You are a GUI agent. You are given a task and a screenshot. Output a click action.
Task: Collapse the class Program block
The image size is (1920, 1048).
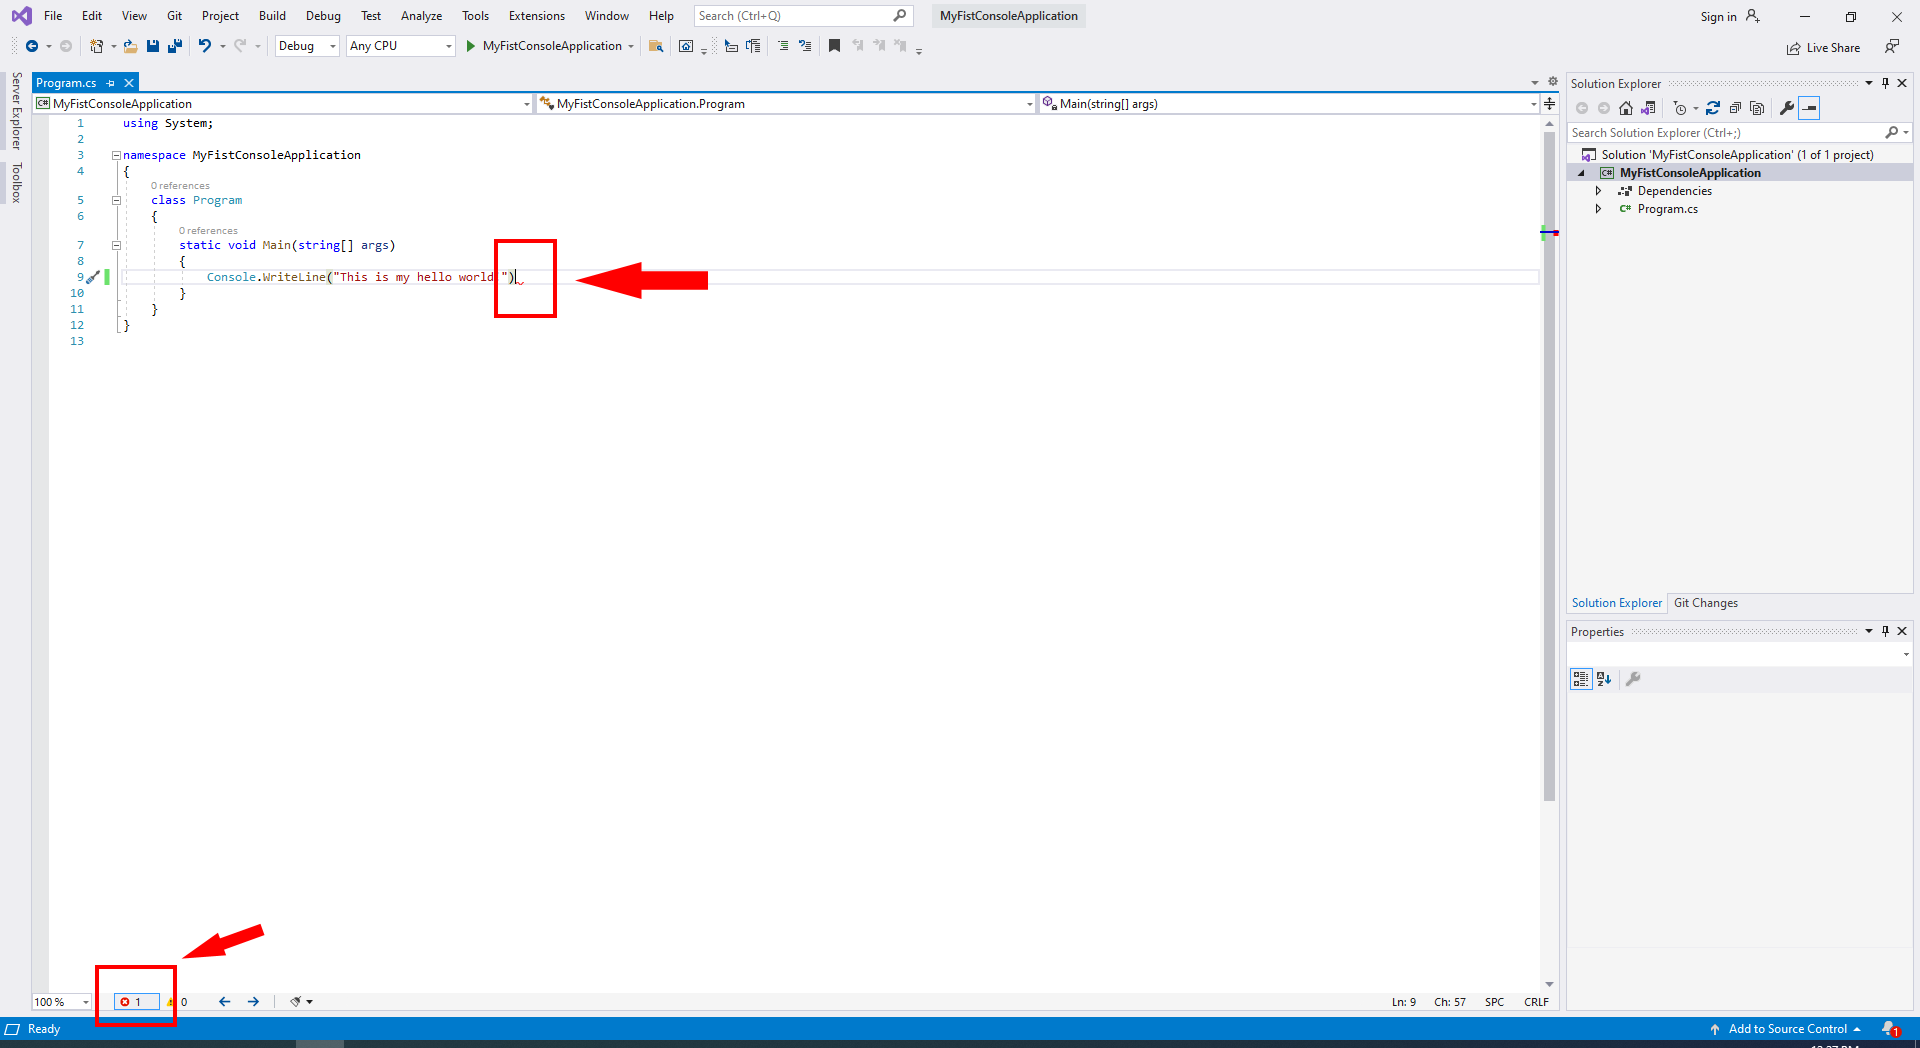coord(116,200)
